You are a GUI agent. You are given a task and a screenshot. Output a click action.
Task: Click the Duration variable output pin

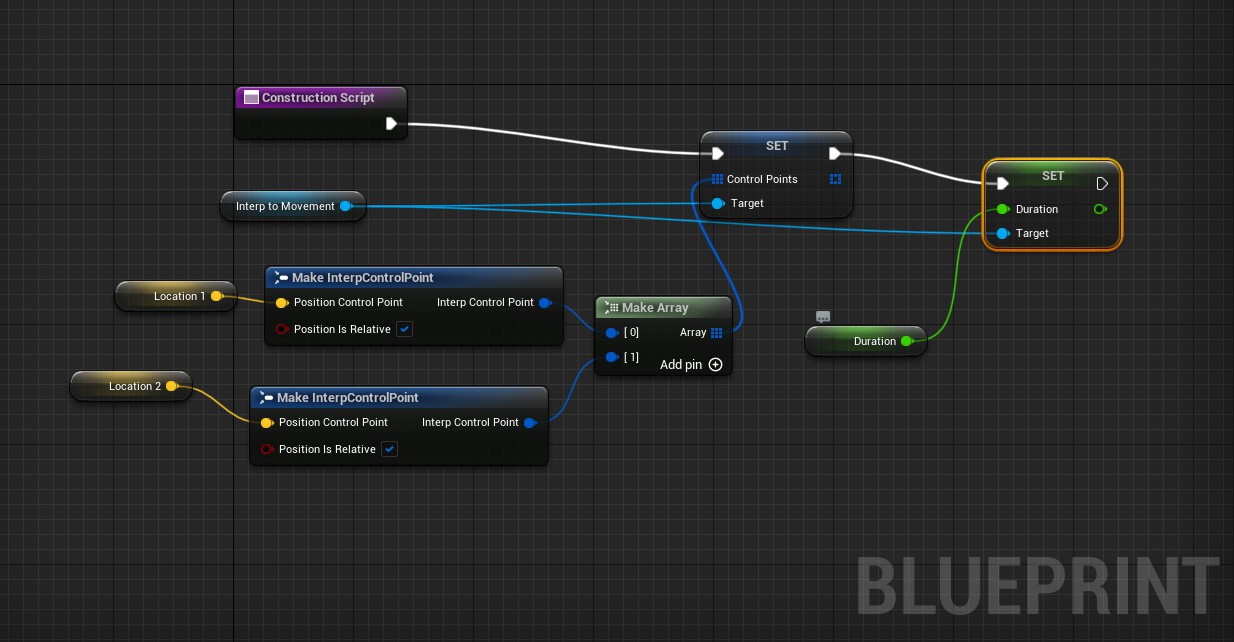tap(906, 341)
